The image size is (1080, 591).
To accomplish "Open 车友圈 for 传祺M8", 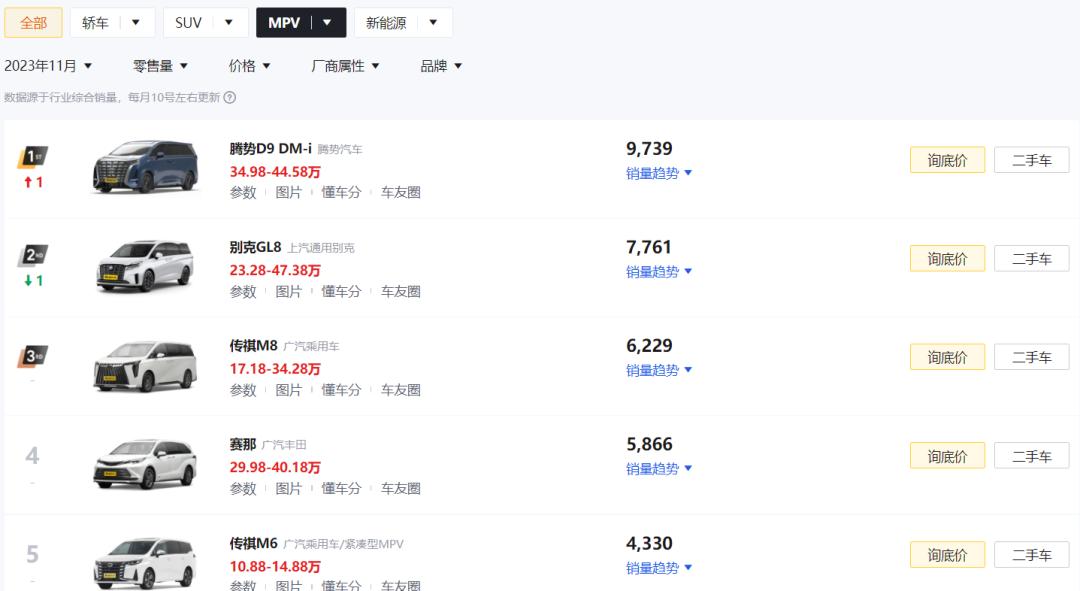I will (400, 390).
